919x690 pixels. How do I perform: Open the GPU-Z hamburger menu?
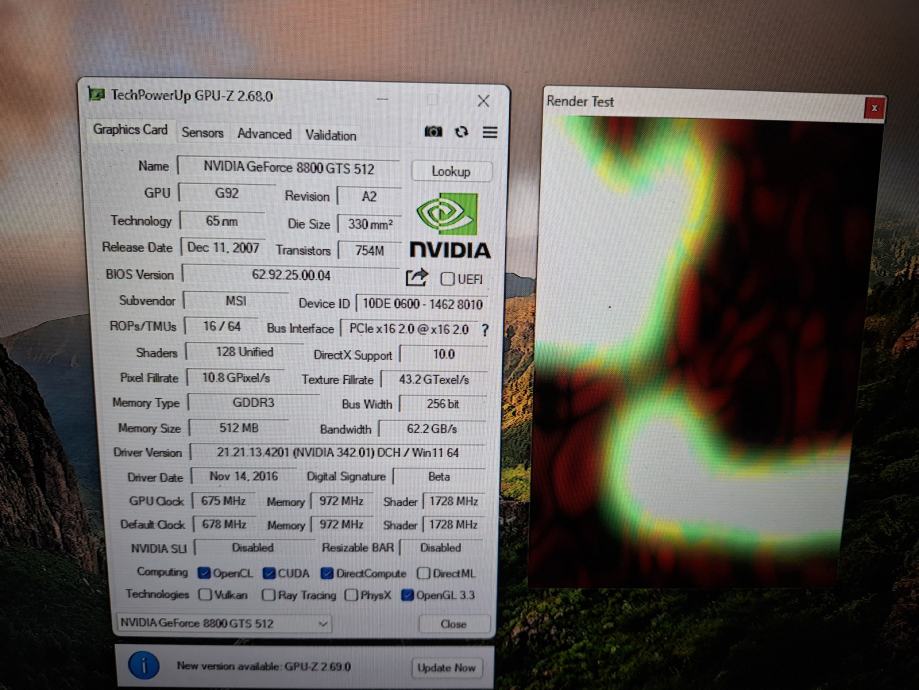point(490,132)
